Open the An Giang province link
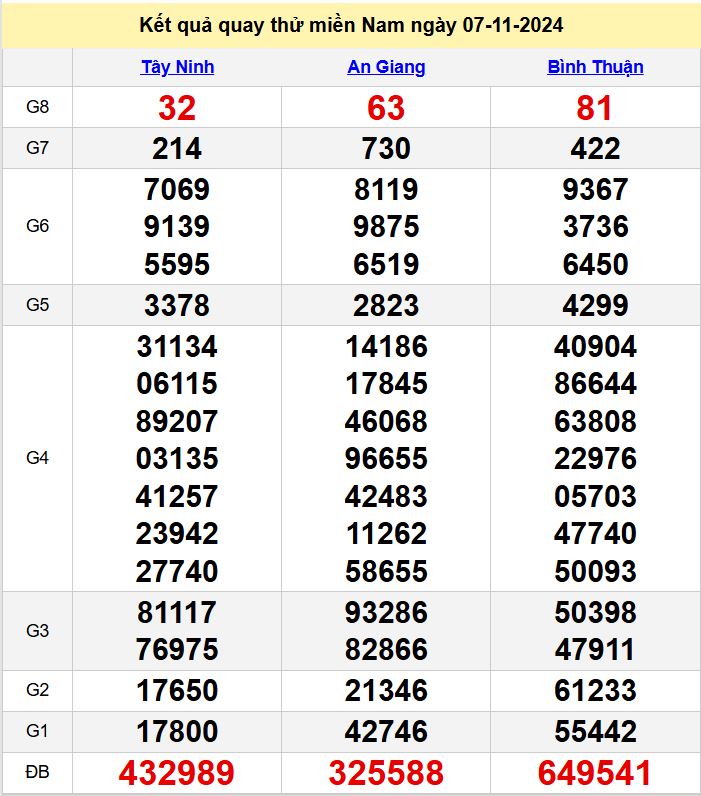The height and width of the screenshot is (796, 701). (x=386, y=67)
